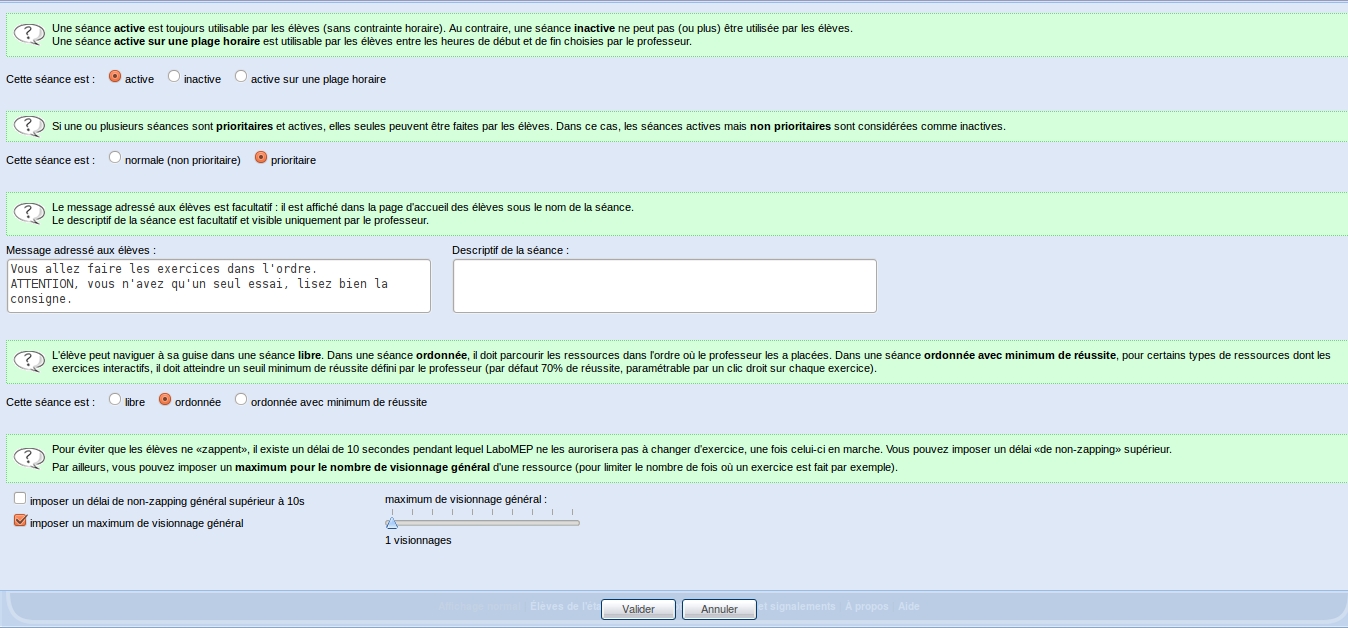1348x628 pixels.
Task: Click the help bubble icon about student message
Action: click(x=28, y=213)
